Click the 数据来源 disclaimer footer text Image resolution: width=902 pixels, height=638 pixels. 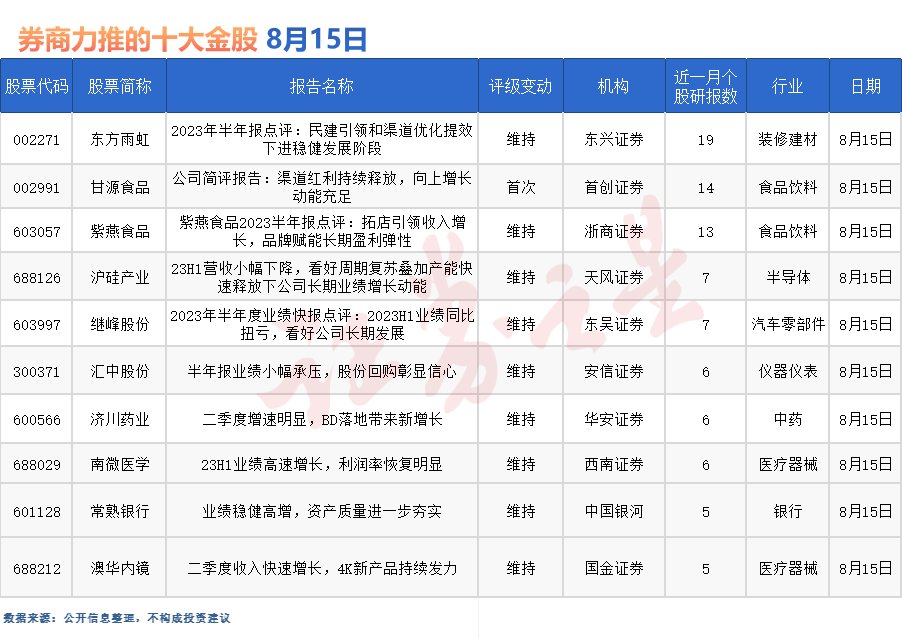coord(116,618)
